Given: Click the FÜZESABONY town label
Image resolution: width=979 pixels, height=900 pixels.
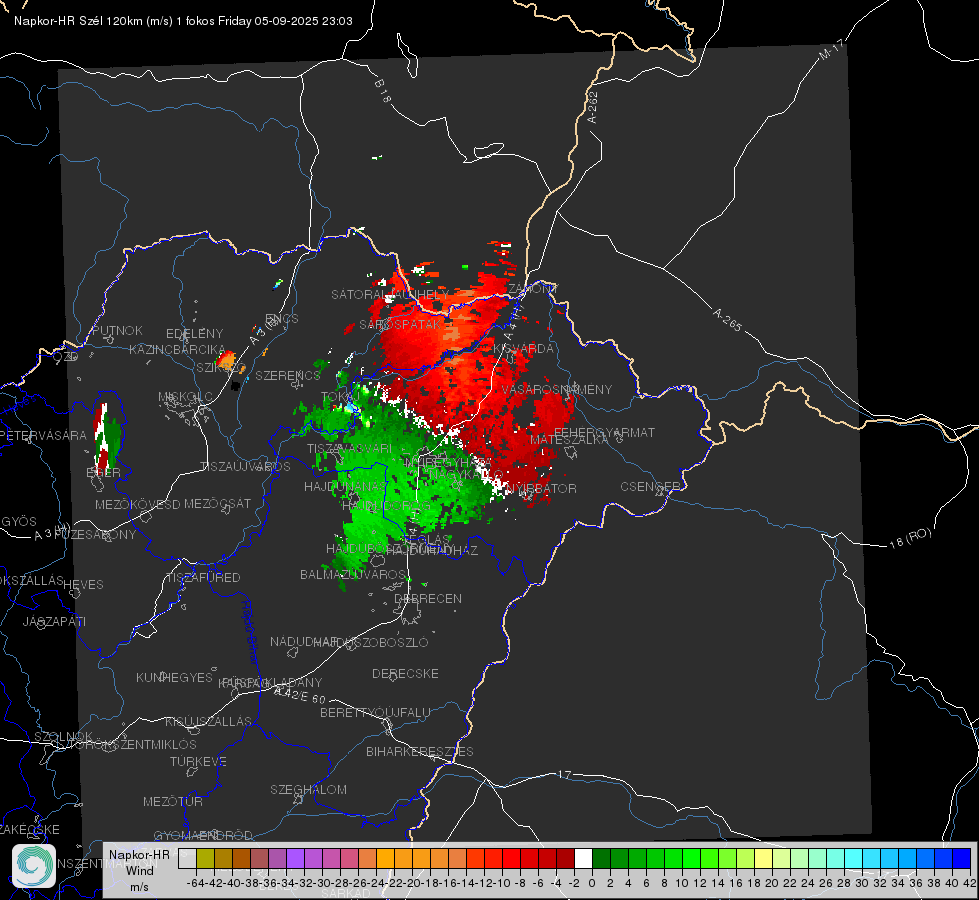Looking at the screenshot, I should (x=94, y=535).
